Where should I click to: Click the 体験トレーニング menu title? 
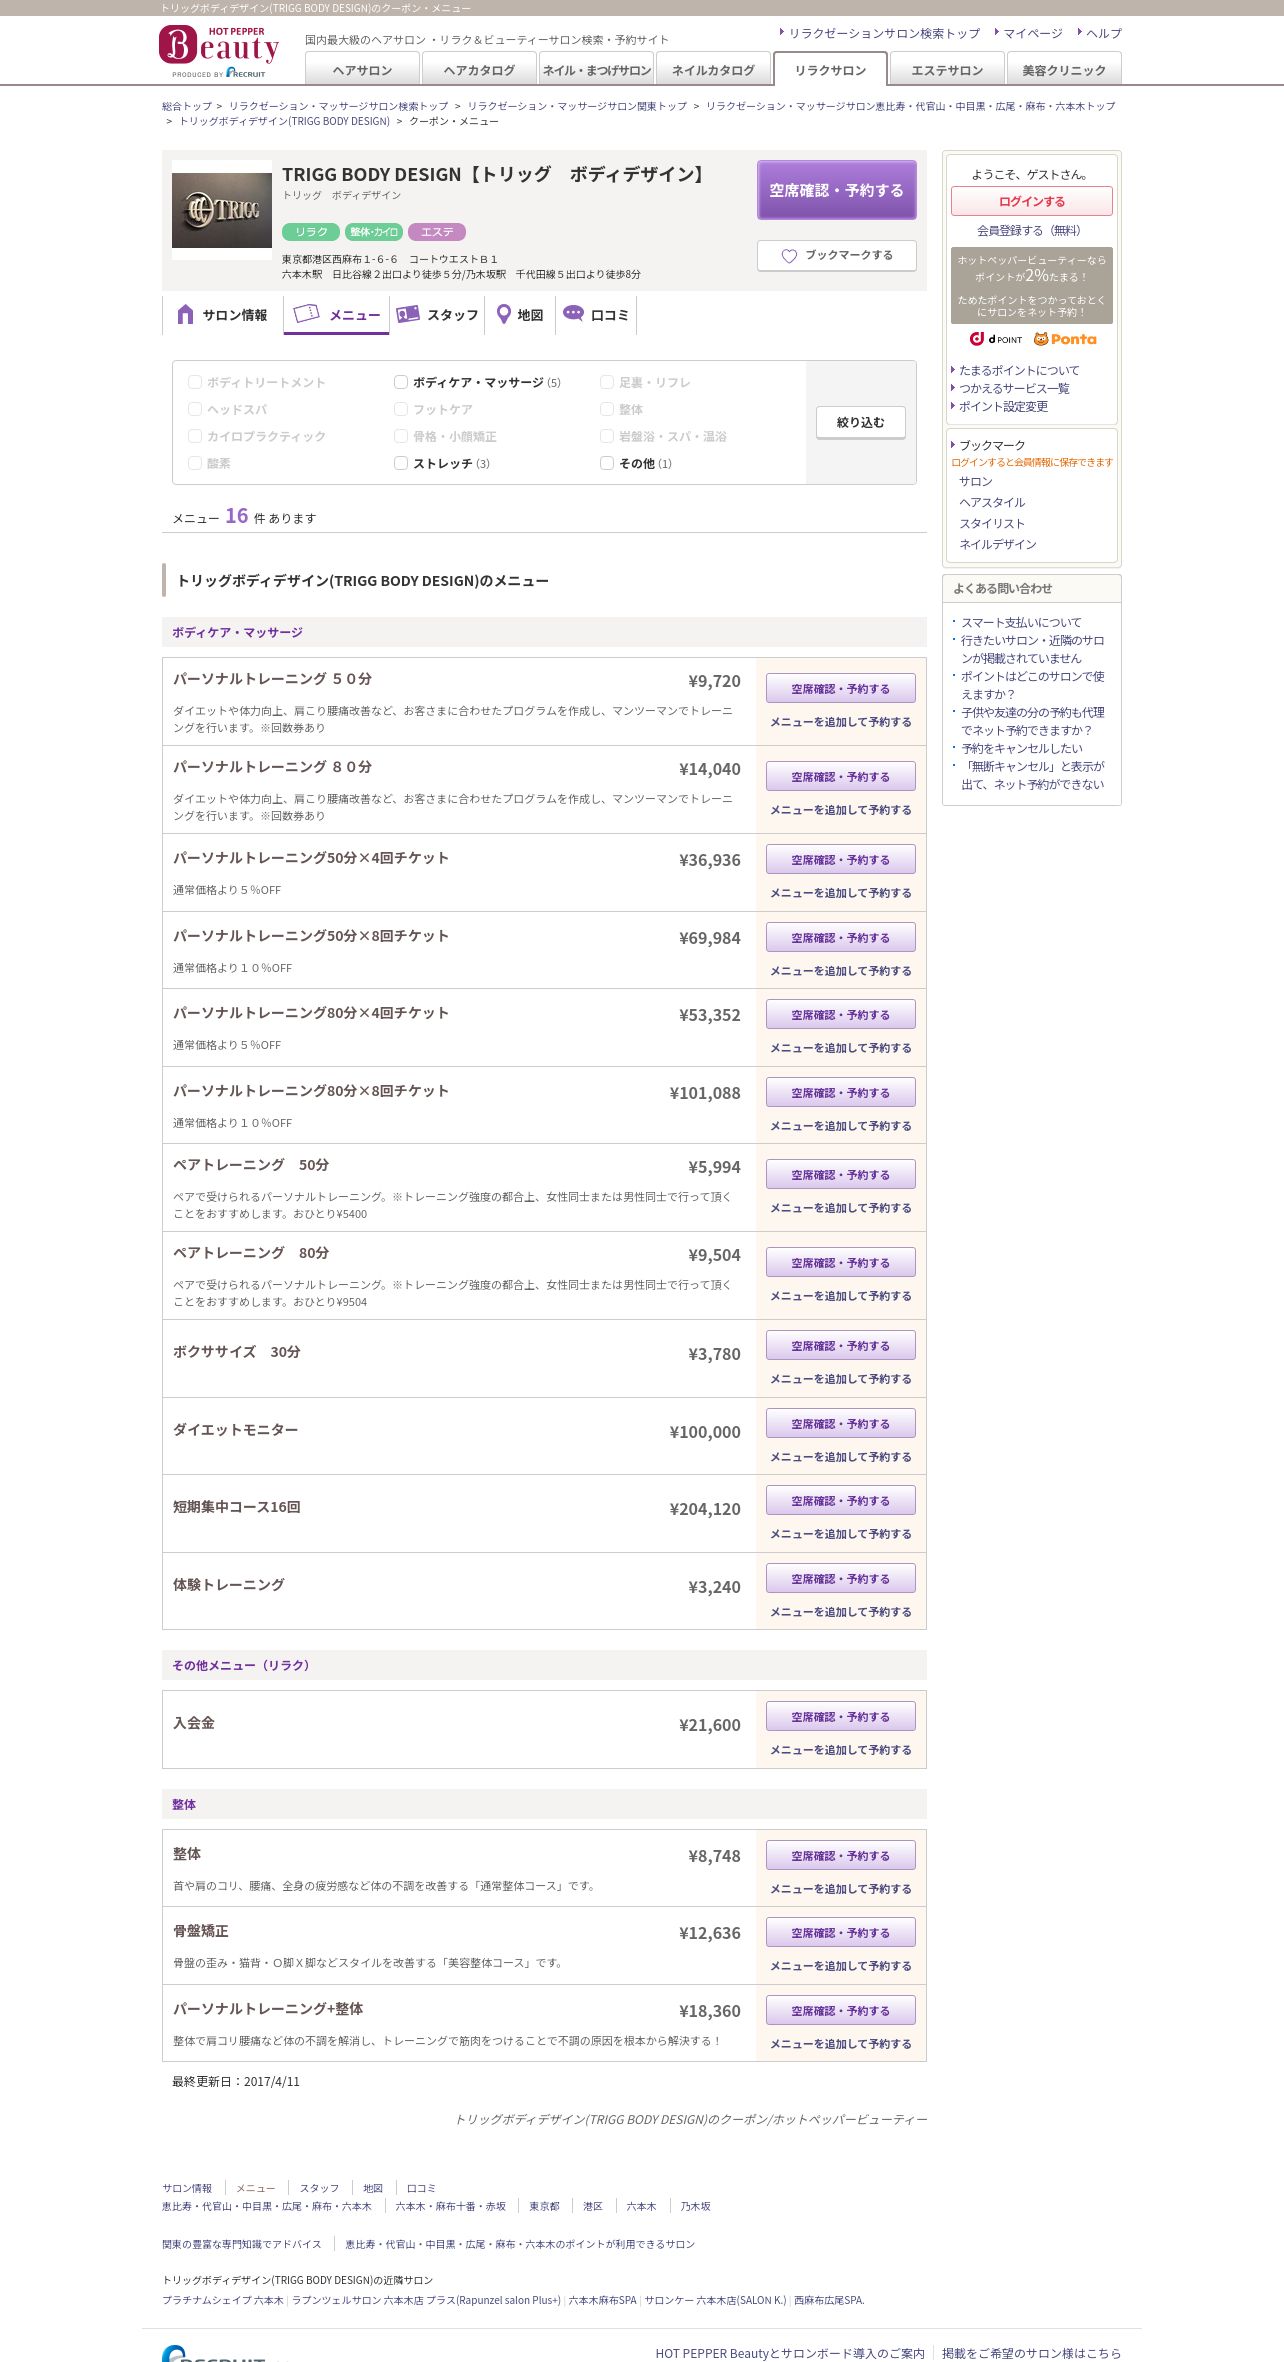pos(229,1584)
